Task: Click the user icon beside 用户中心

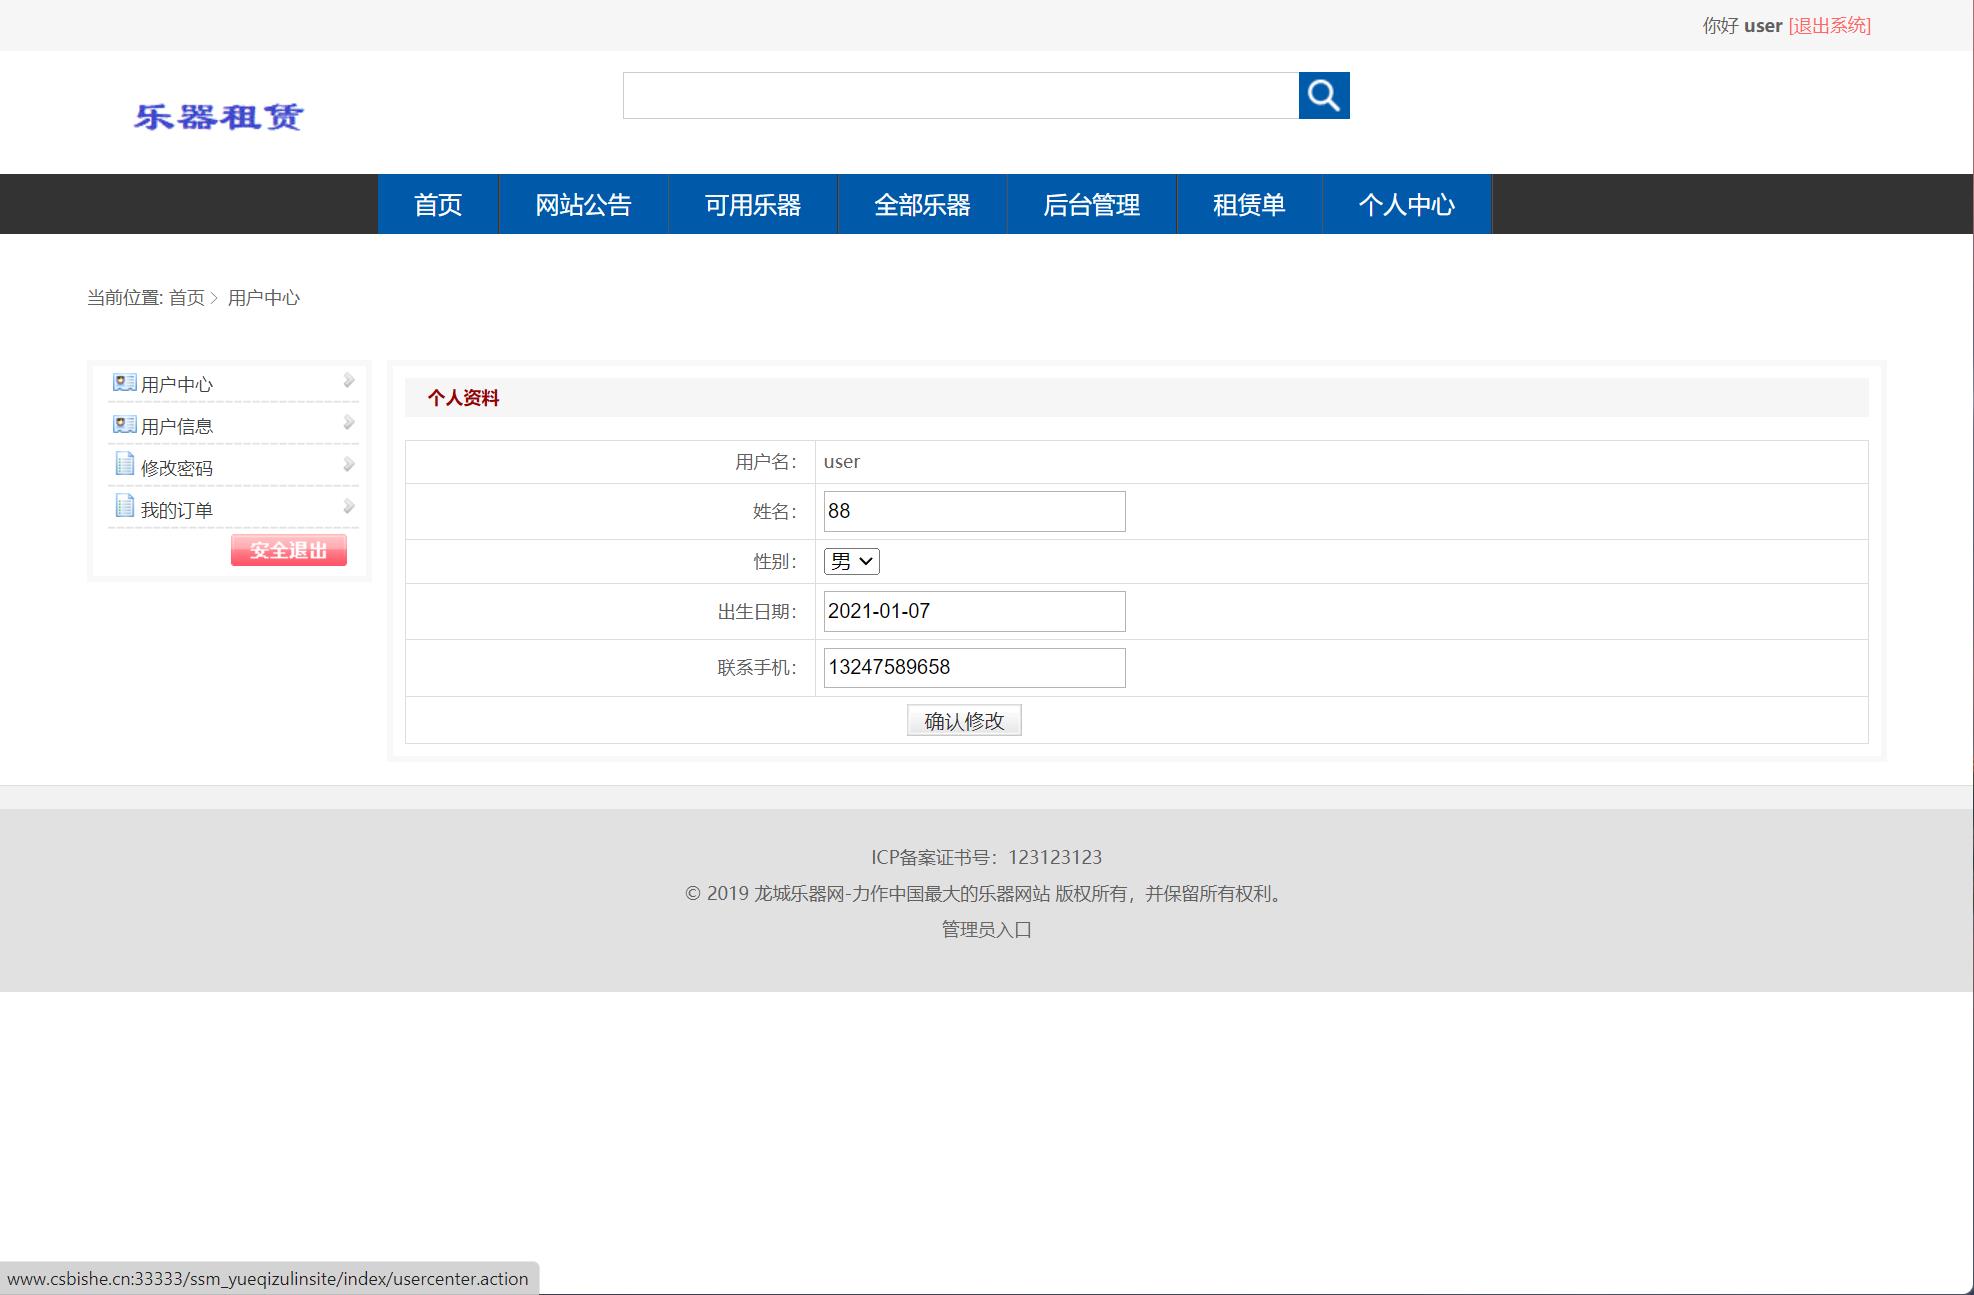Action: [x=123, y=382]
